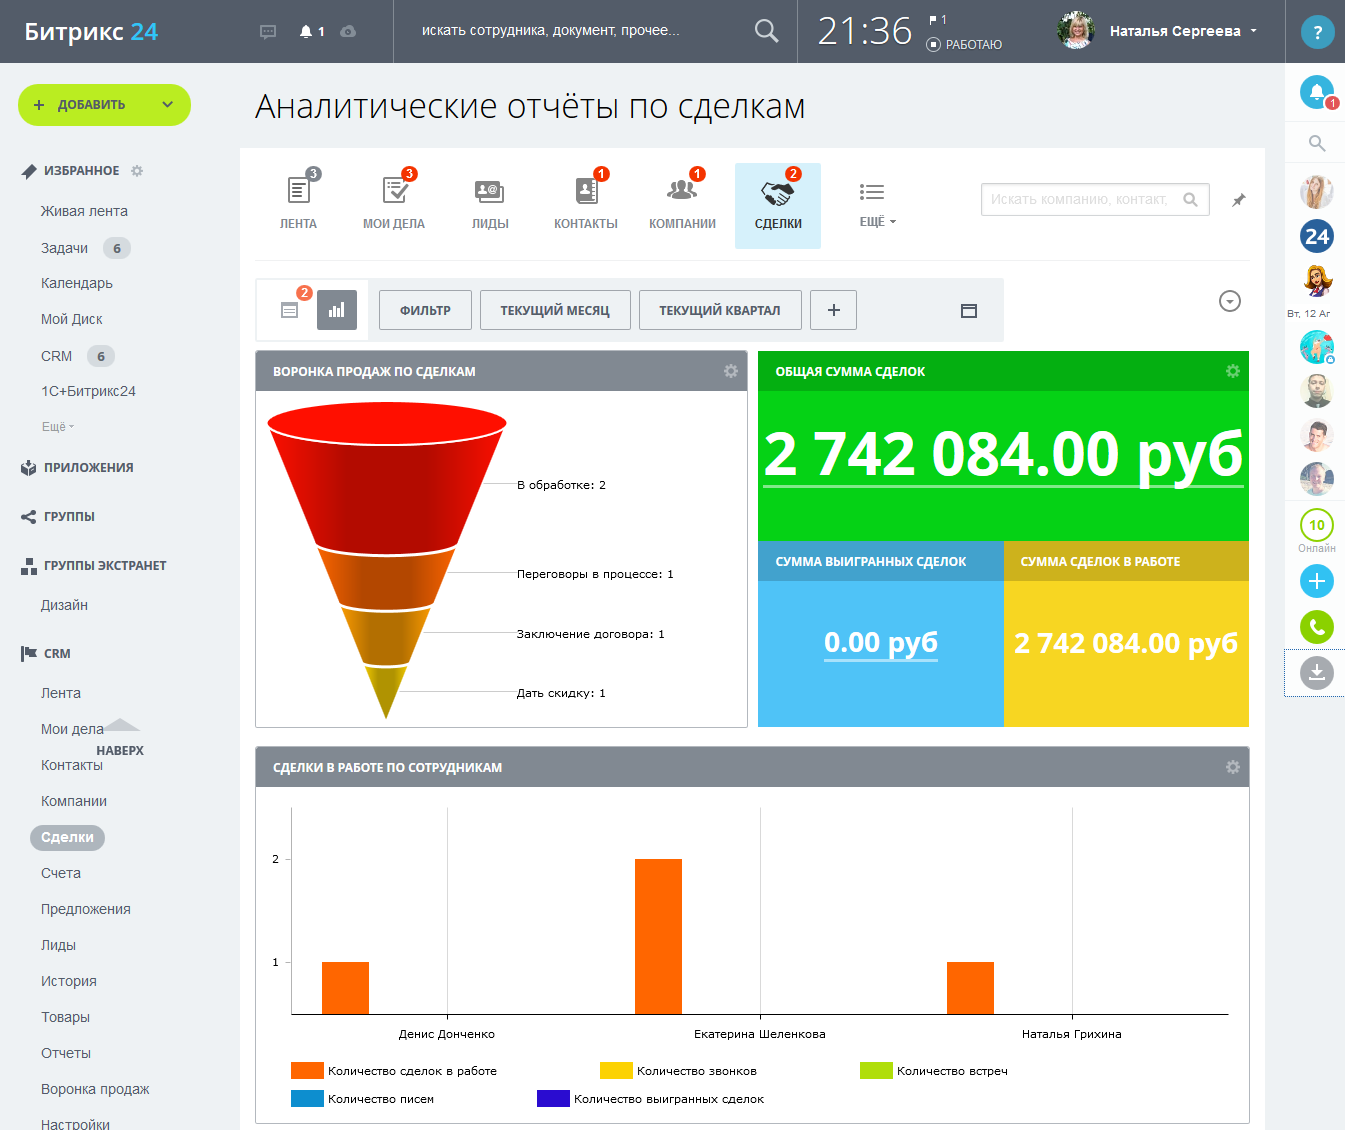Viewport: 1345px width, 1130px height.
Task: Toggle the chart analytics view button
Action: [337, 310]
